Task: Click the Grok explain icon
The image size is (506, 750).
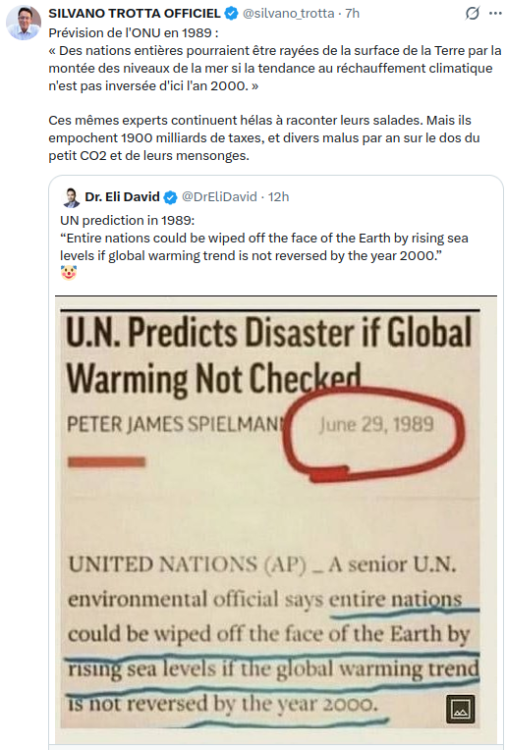Action: point(472,14)
